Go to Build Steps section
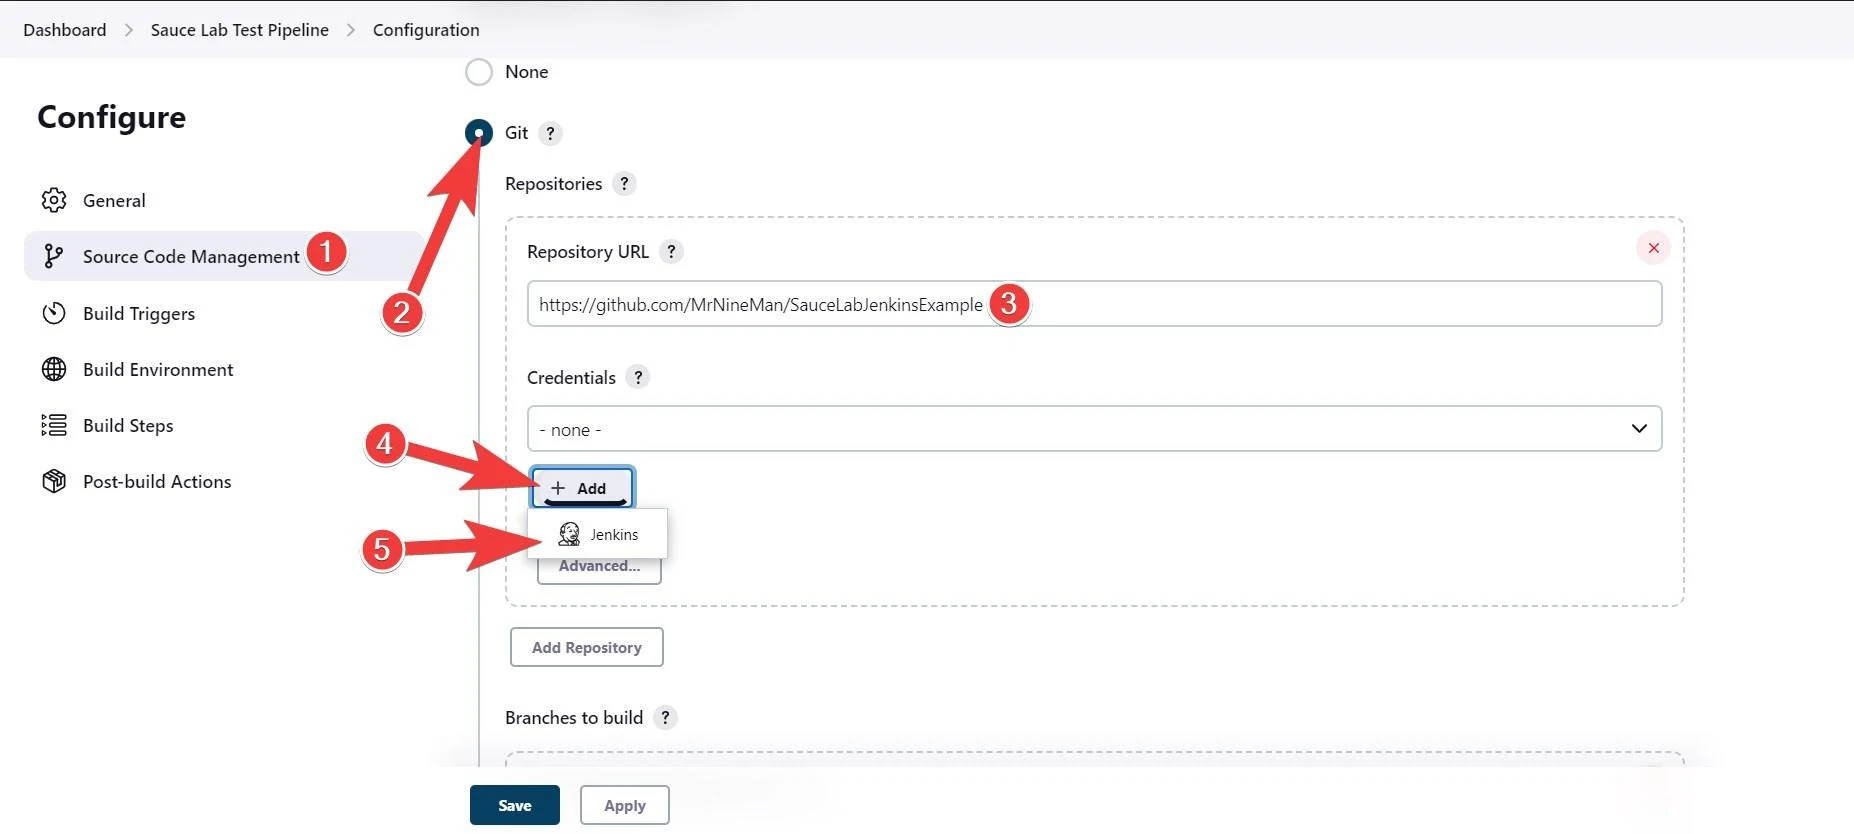This screenshot has width=1854, height=834. click(224, 425)
